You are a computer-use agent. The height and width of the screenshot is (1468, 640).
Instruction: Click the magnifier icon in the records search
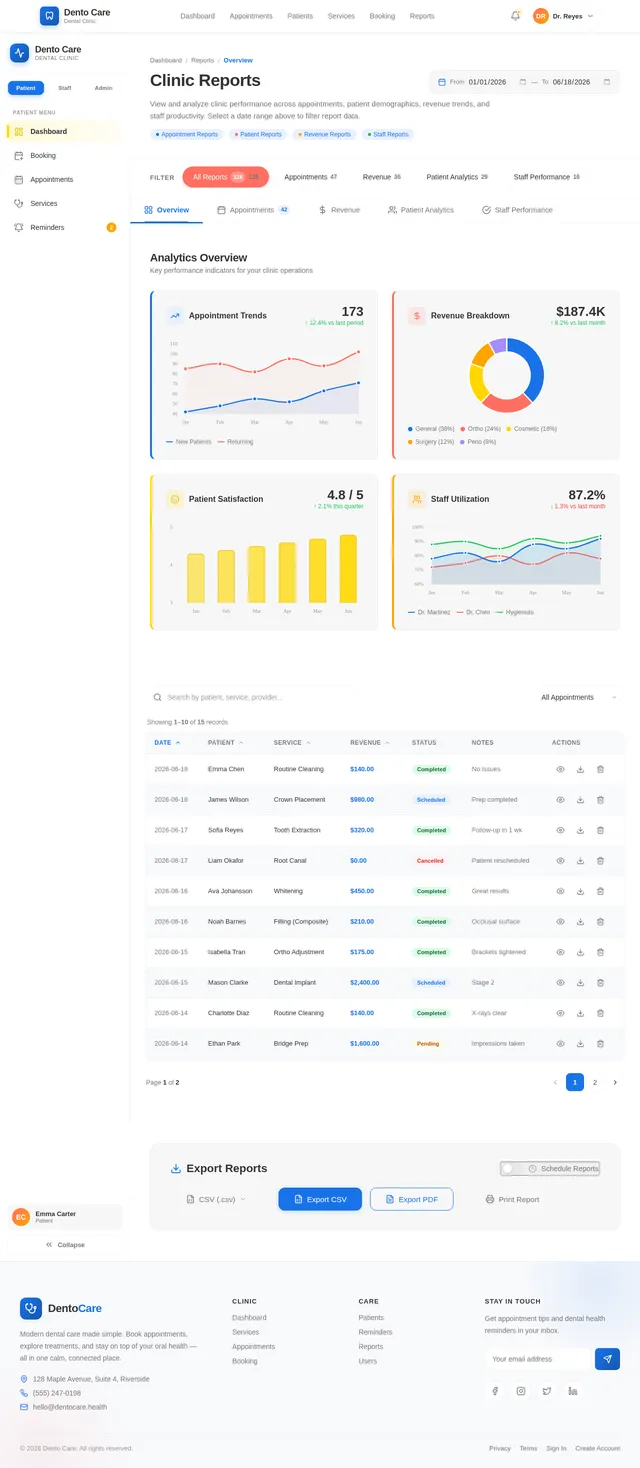click(157, 697)
